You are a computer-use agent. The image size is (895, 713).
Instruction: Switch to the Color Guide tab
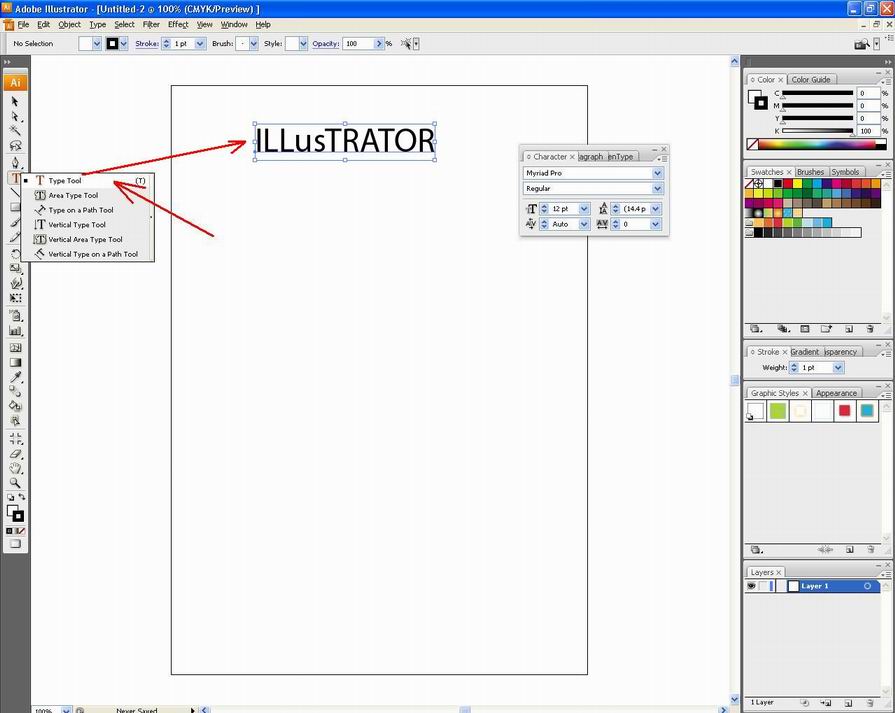point(811,79)
